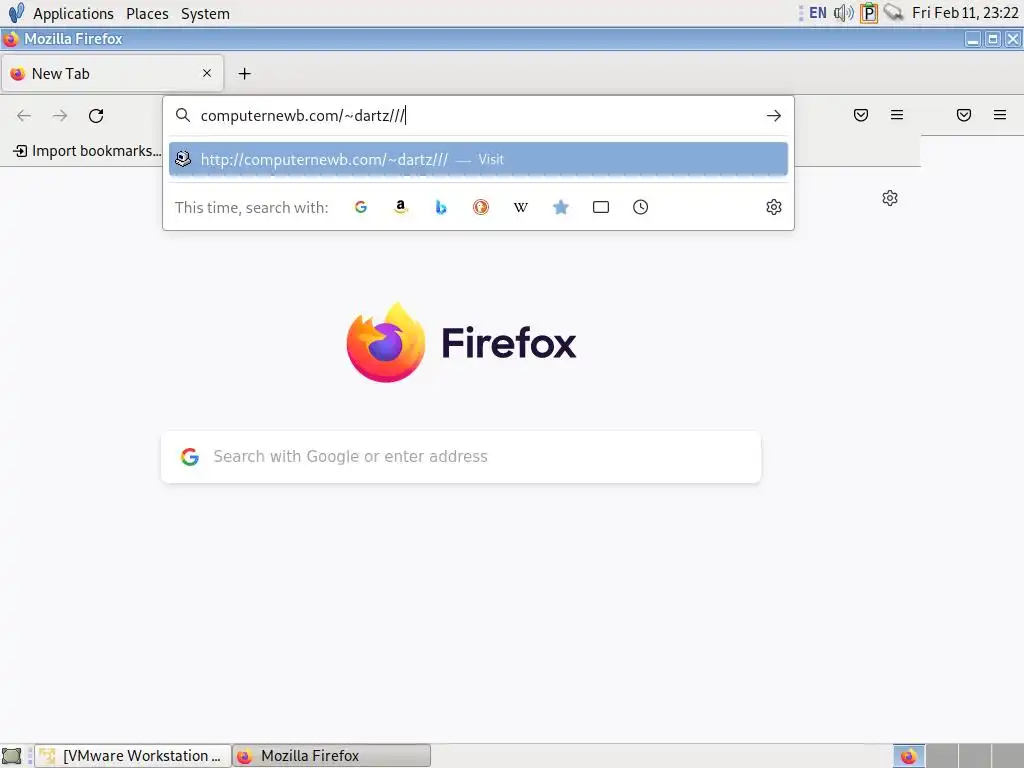Image resolution: width=1024 pixels, height=768 pixels.
Task: Search this time with Google
Action: point(360,207)
